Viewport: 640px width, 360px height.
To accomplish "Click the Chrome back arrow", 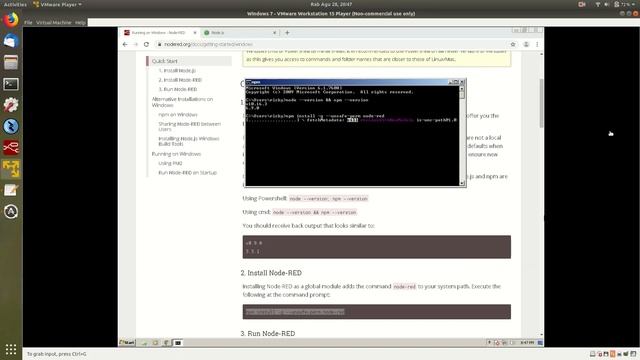I will (125, 44).
